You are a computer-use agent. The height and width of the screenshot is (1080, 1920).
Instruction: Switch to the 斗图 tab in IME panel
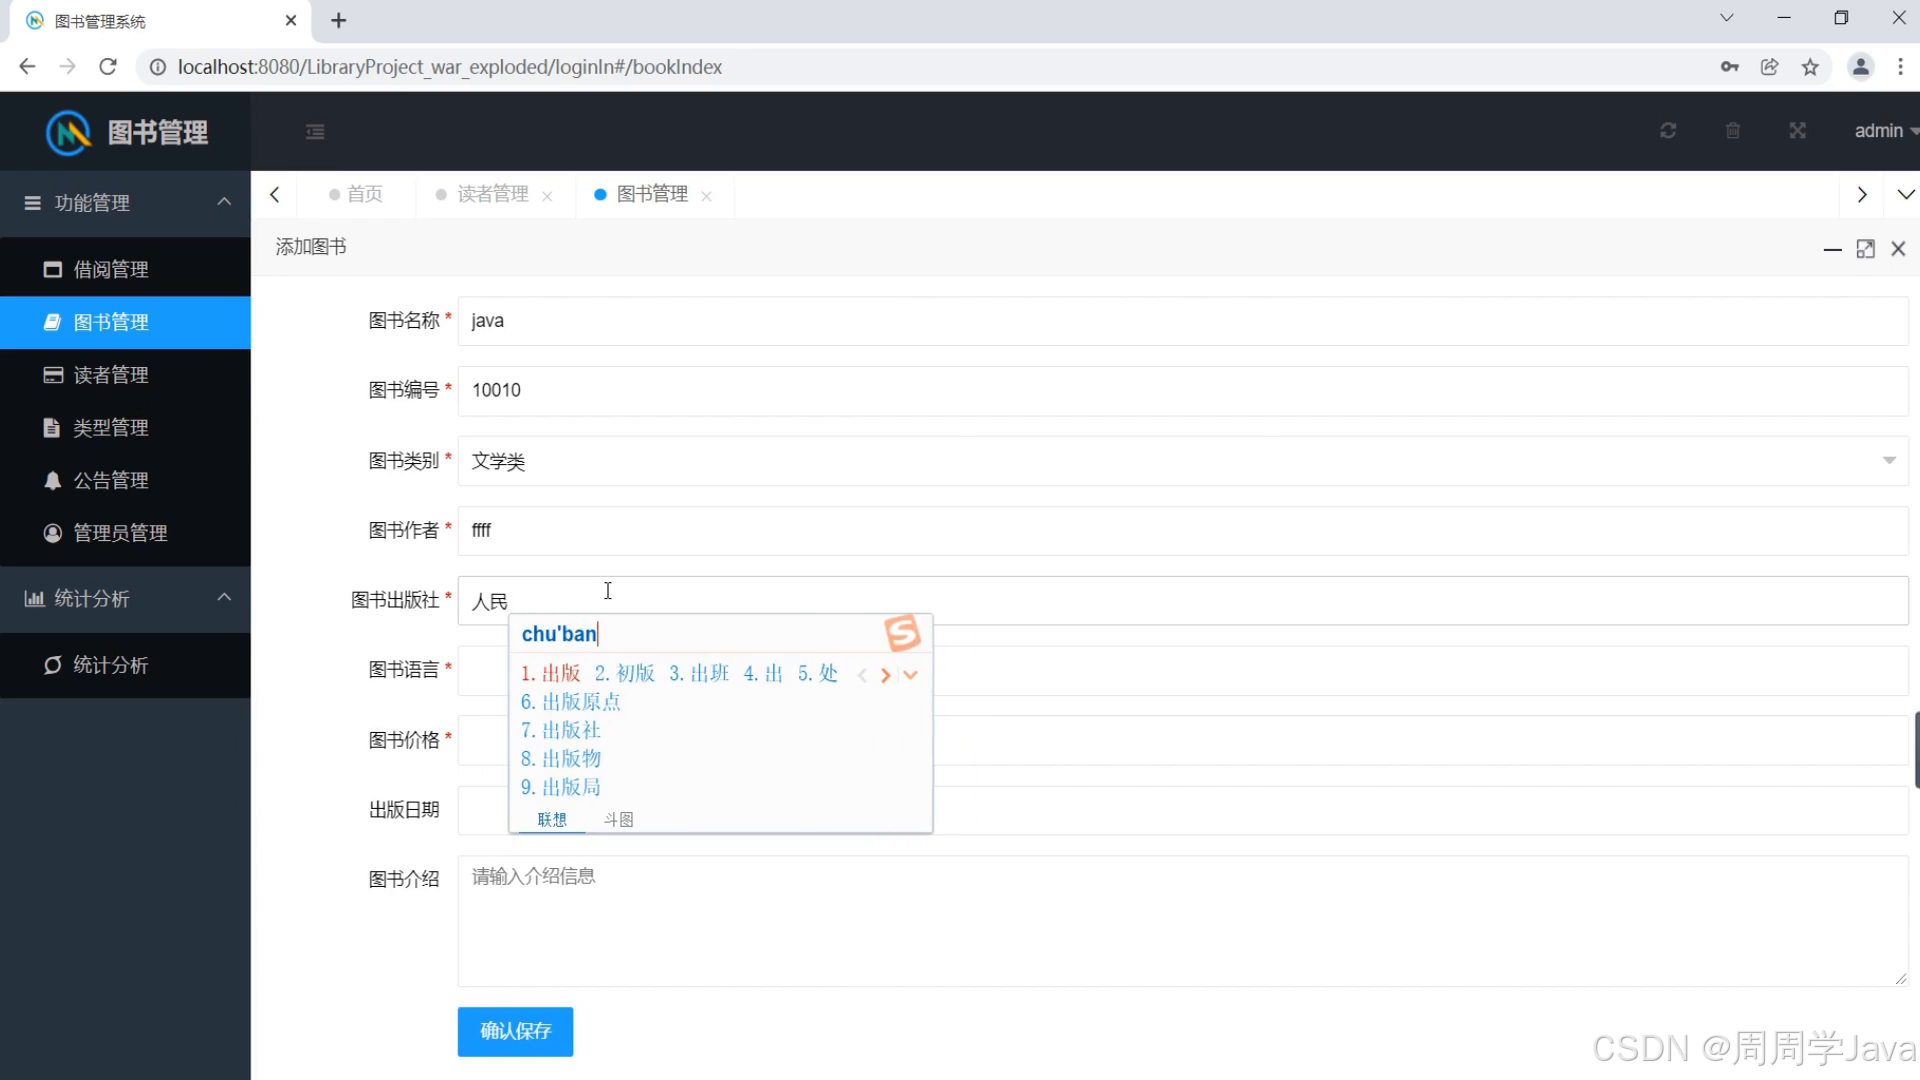click(618, 818)
